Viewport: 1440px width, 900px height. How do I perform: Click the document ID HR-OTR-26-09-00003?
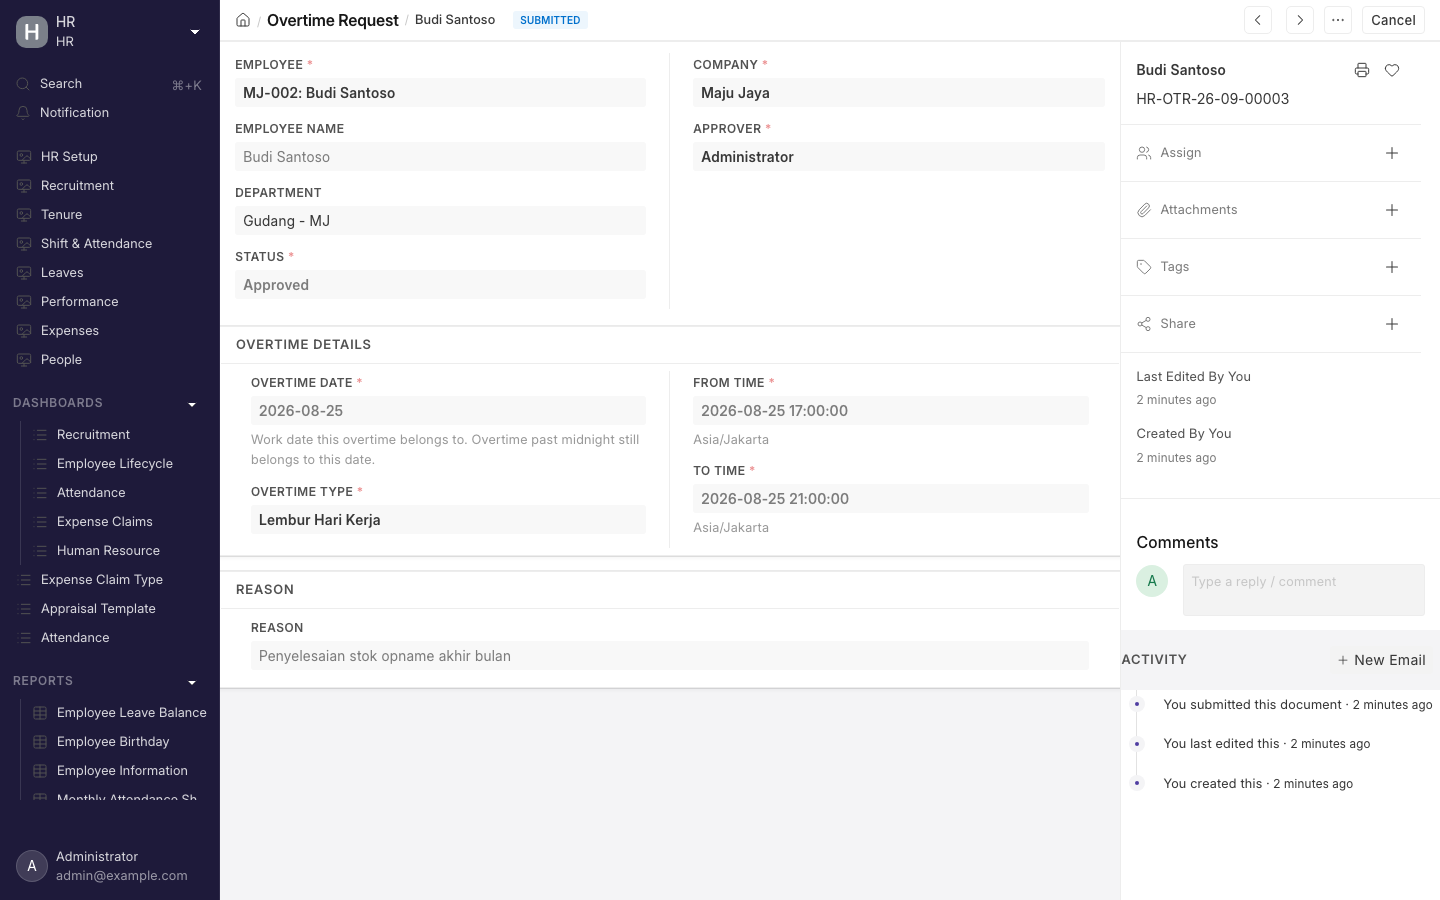pyautogui.click(x=1212, y=99)
